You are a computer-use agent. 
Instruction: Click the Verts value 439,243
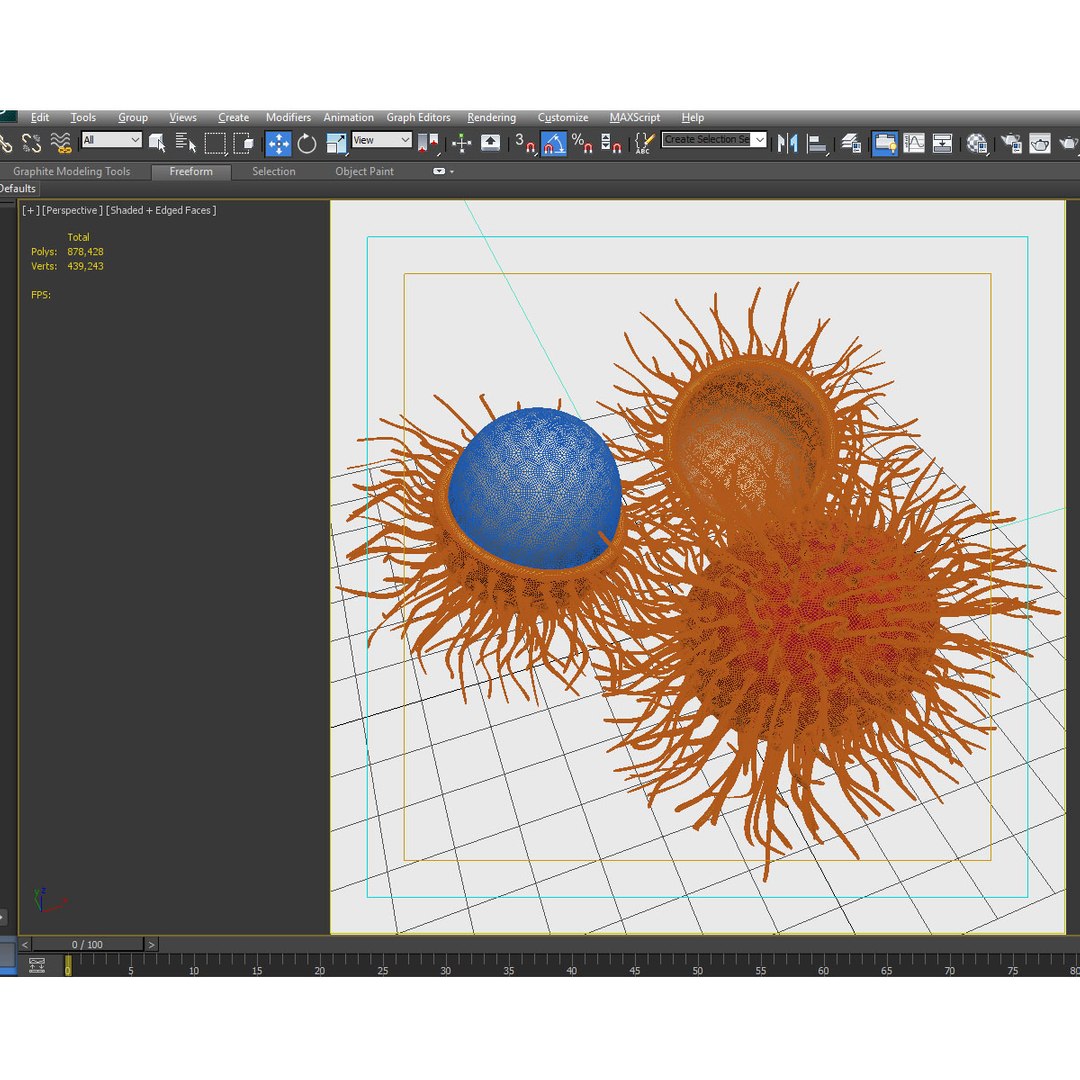pyautogui.click(x=85, y=267)
